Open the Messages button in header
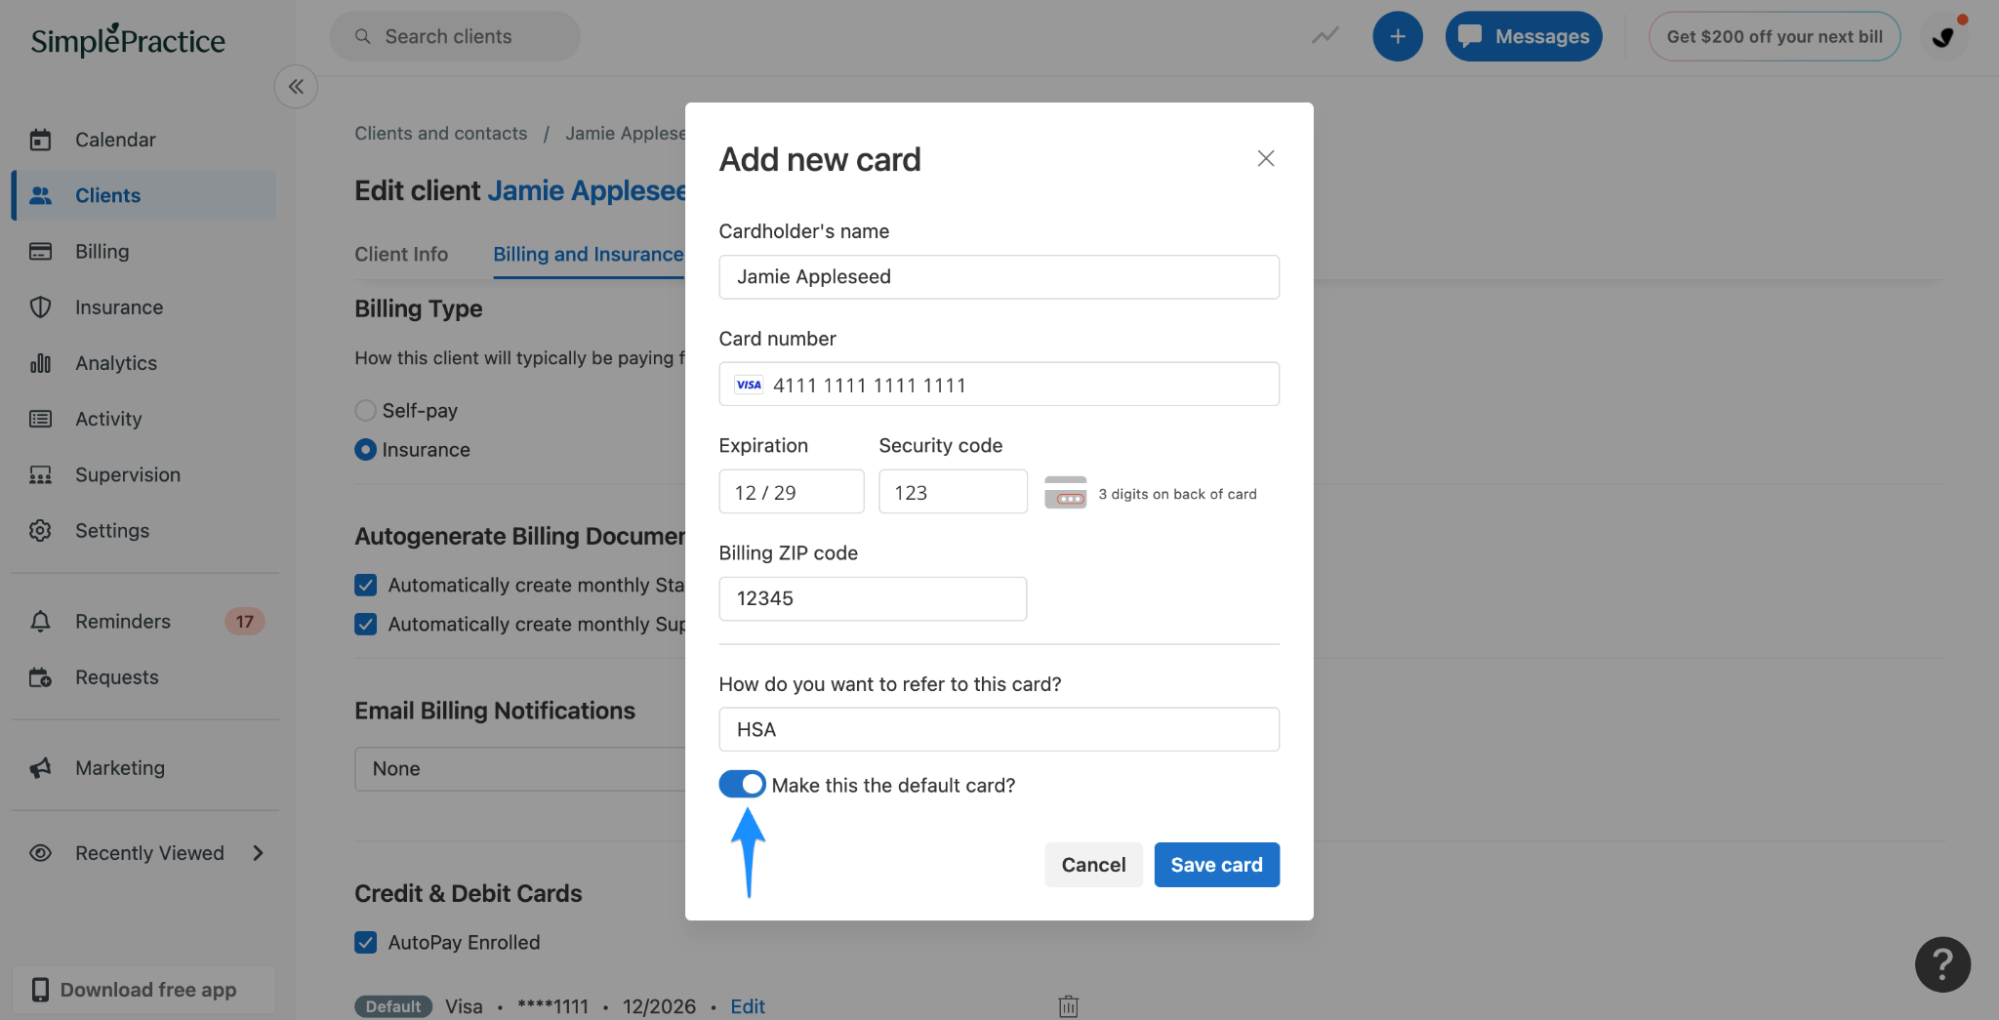 [1523, 37]
